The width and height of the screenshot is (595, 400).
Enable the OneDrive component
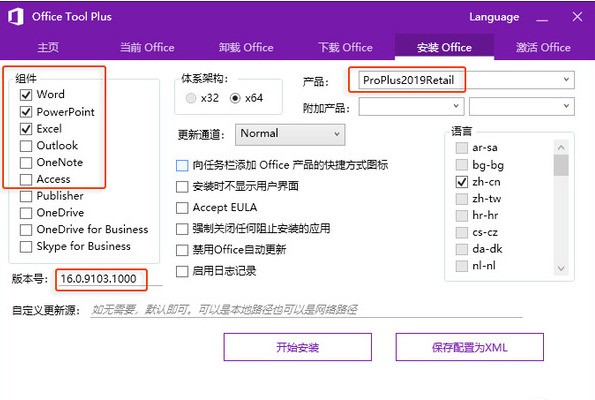click(x=26, y=213)
